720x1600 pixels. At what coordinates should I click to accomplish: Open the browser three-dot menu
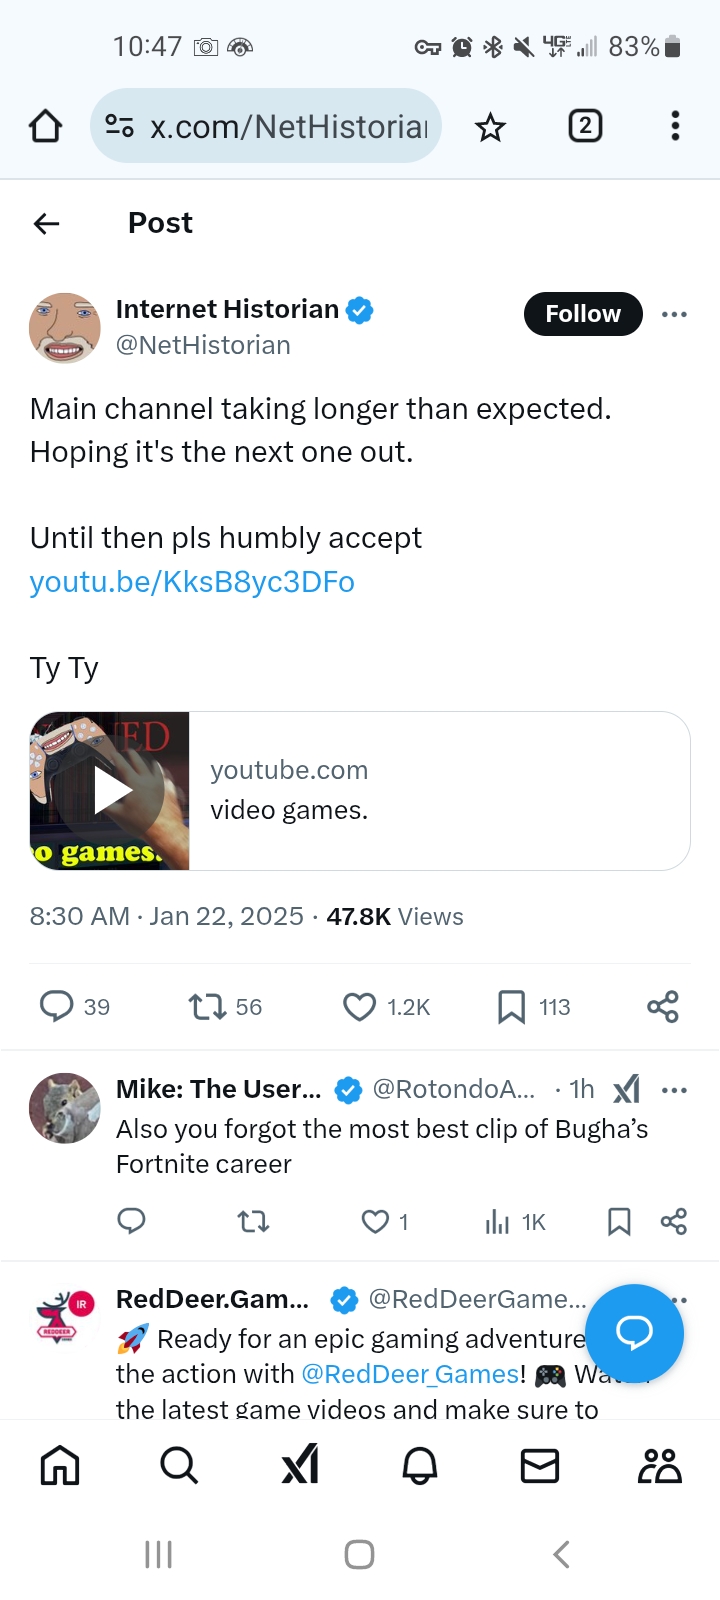click(x=676, y=126)
